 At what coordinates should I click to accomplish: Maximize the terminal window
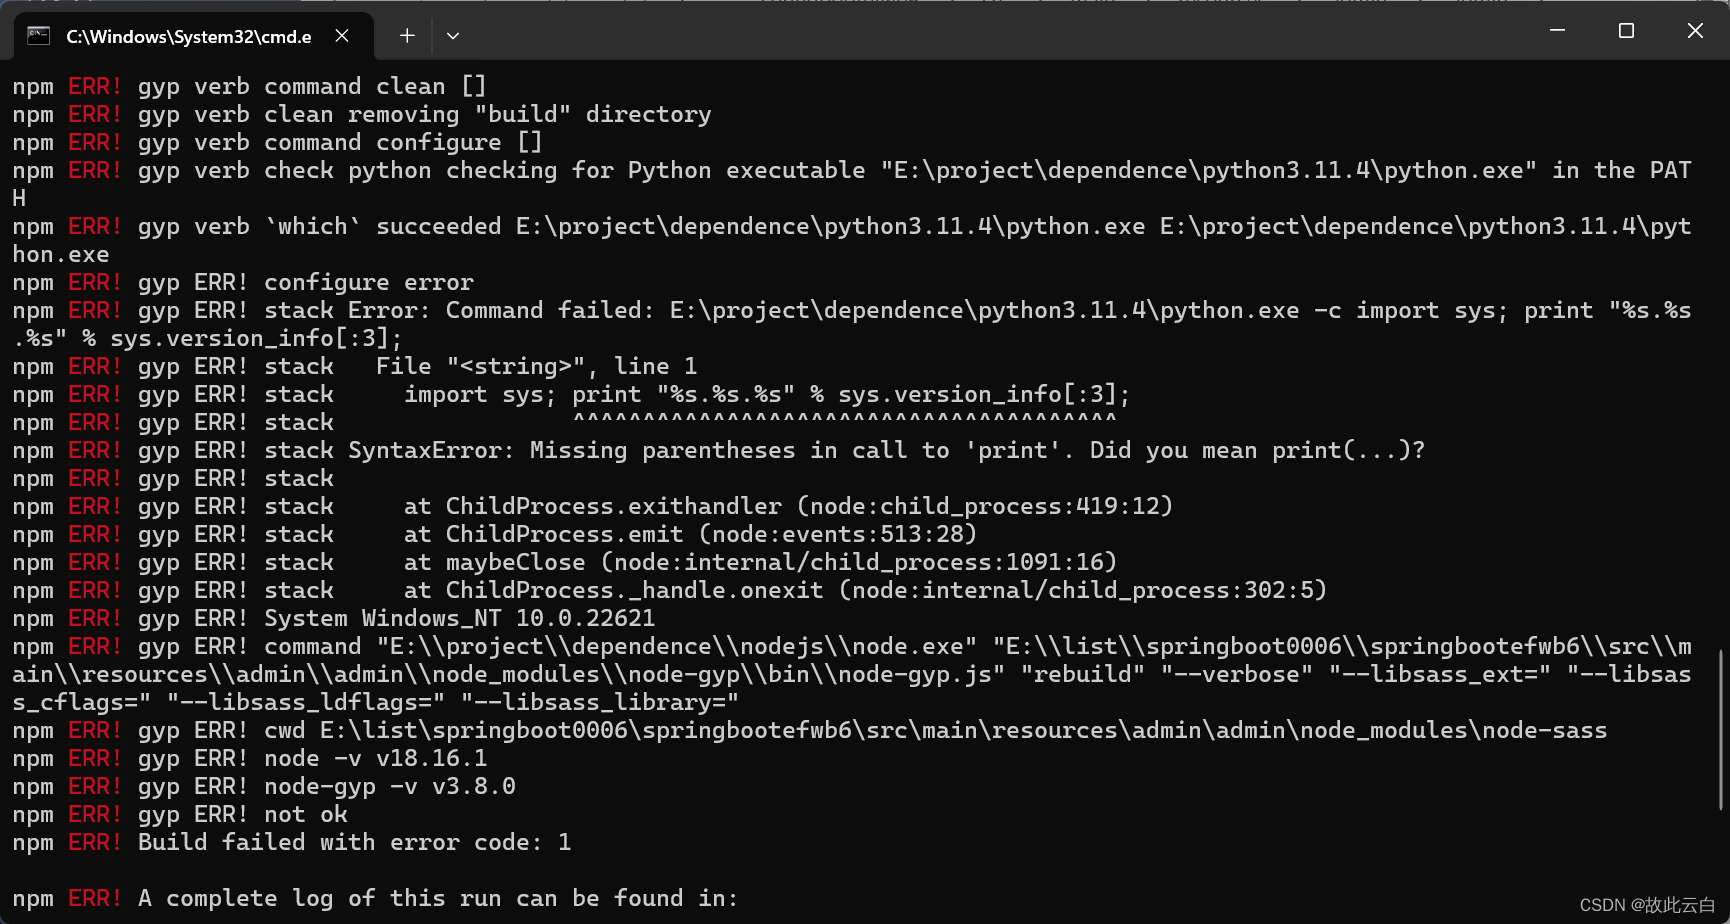[x=1625, y=30]
